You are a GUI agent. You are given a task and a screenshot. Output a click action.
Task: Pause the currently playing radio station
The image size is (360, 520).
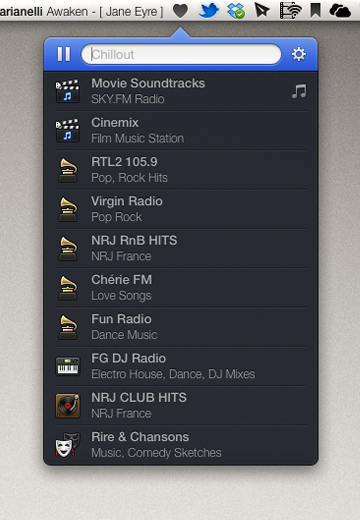click(x=64, y=54)
